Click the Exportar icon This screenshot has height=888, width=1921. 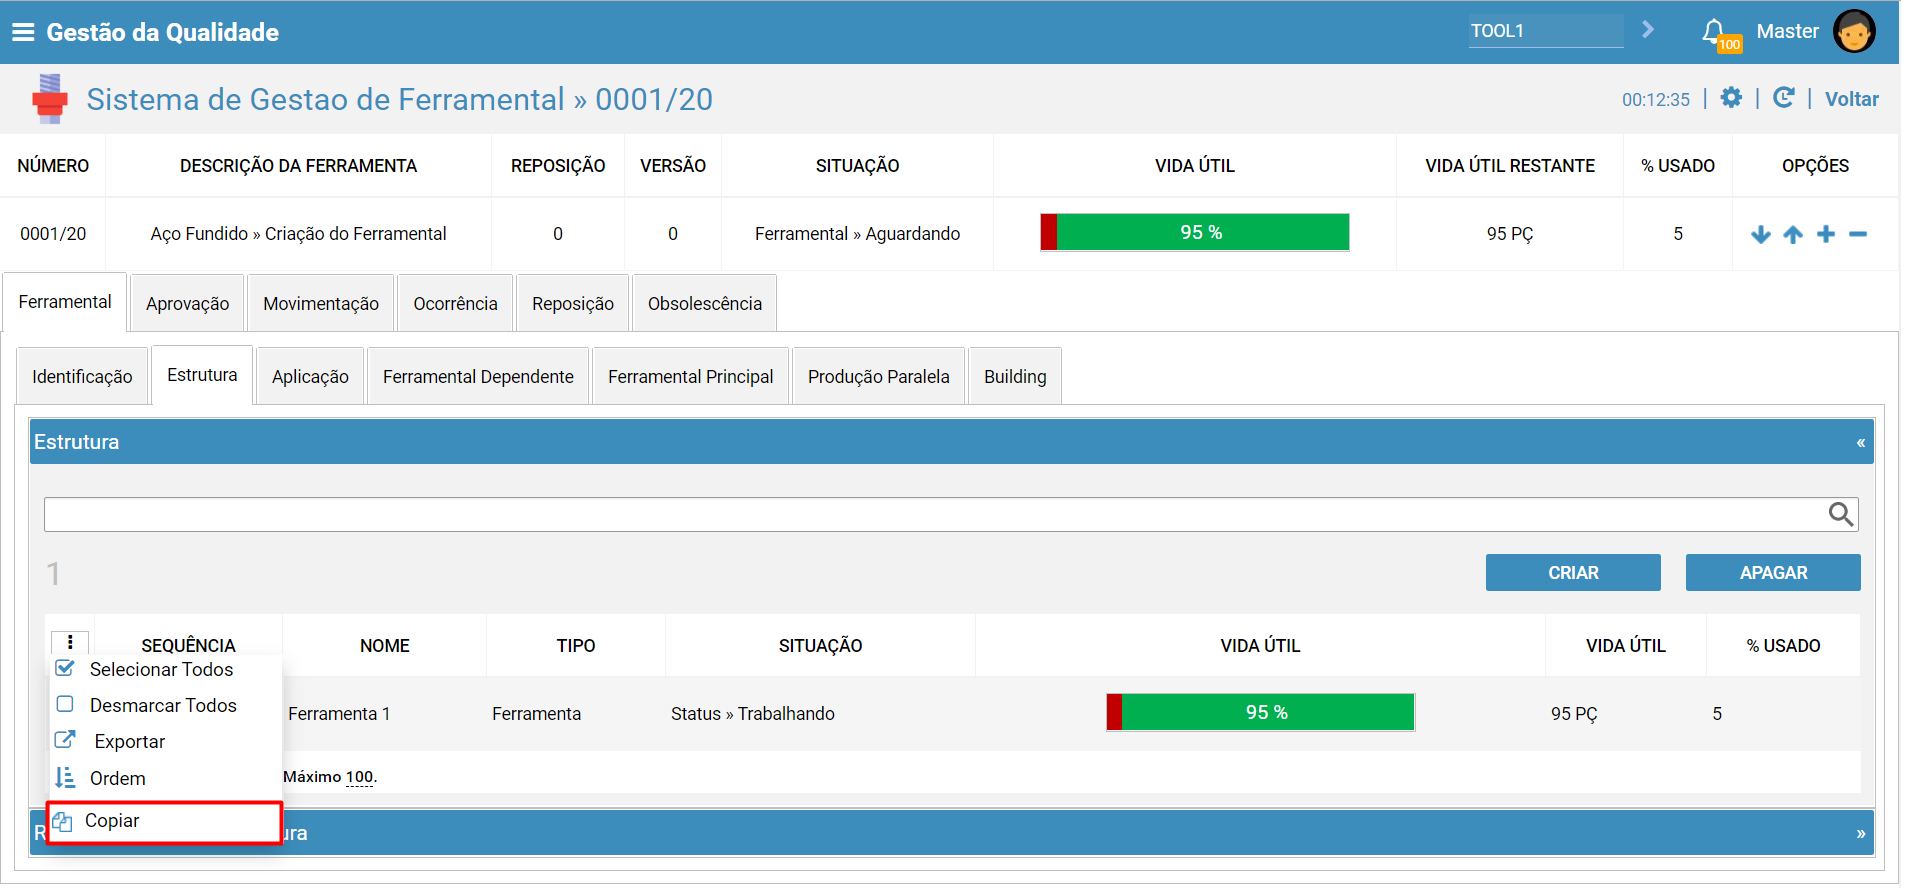(65, 740)
